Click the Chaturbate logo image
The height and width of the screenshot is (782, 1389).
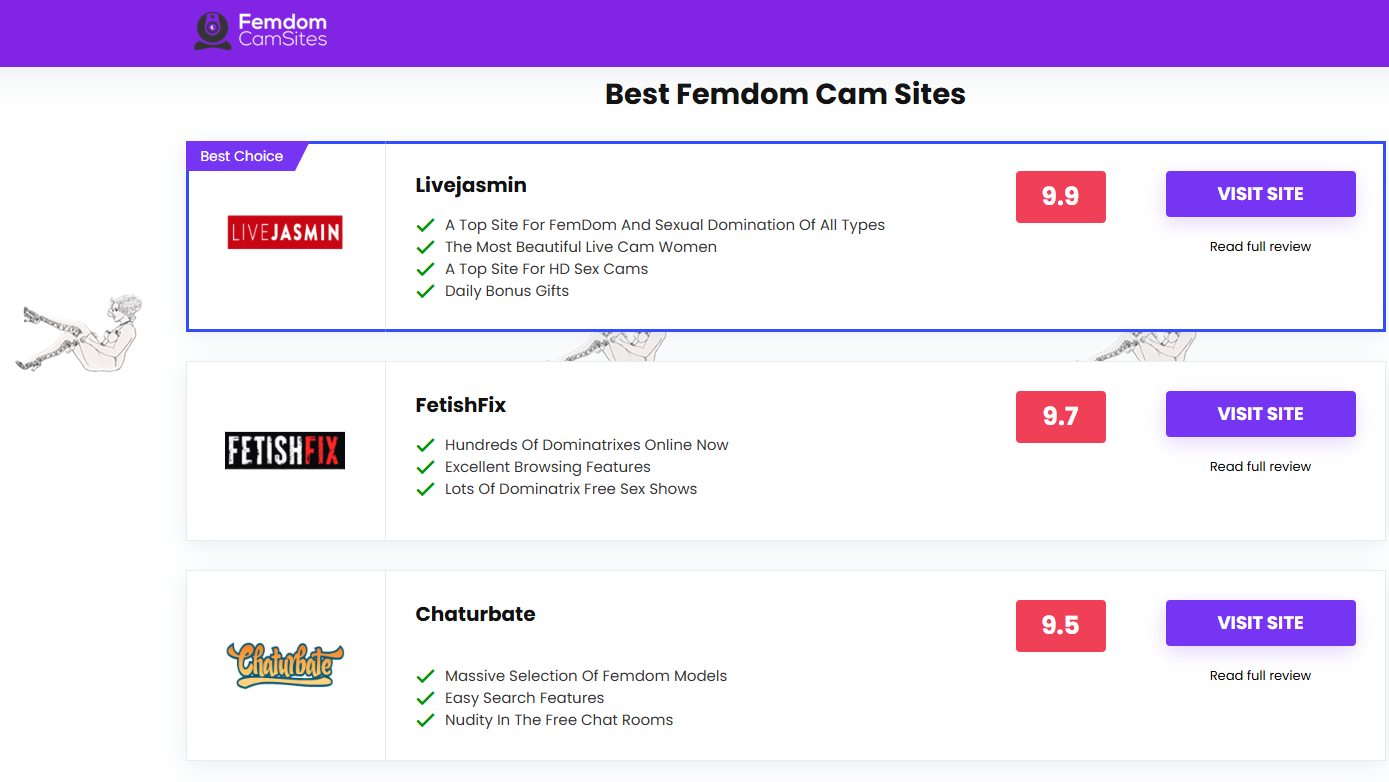pyautogui.click(x=285, y=665)
